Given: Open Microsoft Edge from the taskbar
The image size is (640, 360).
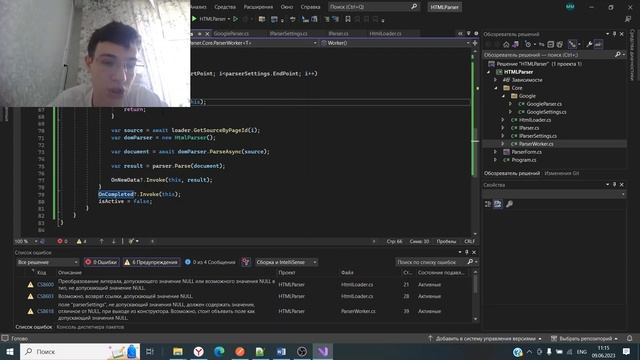Looking at the screenshot, I should coord(219,351).
